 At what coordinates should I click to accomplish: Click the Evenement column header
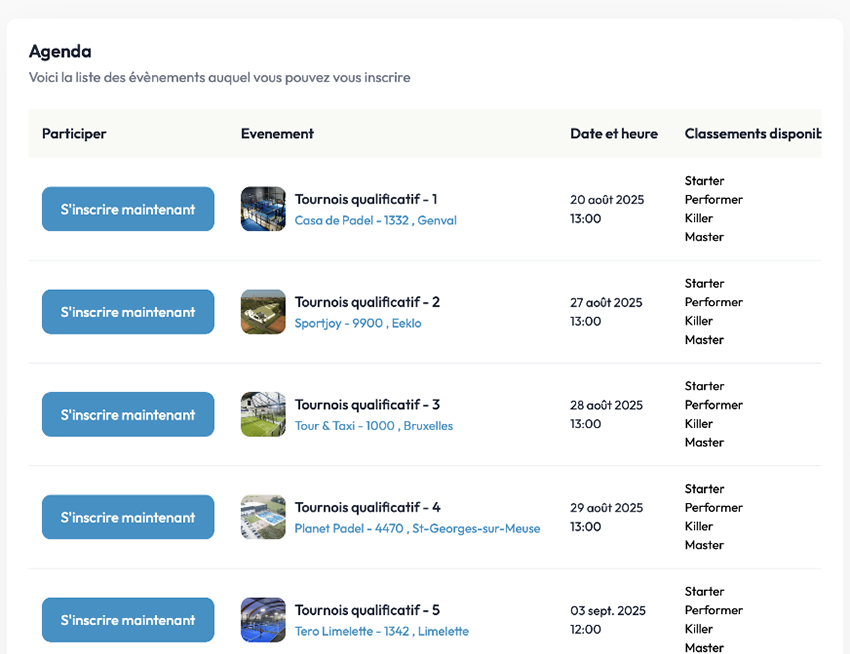[277, 134]
